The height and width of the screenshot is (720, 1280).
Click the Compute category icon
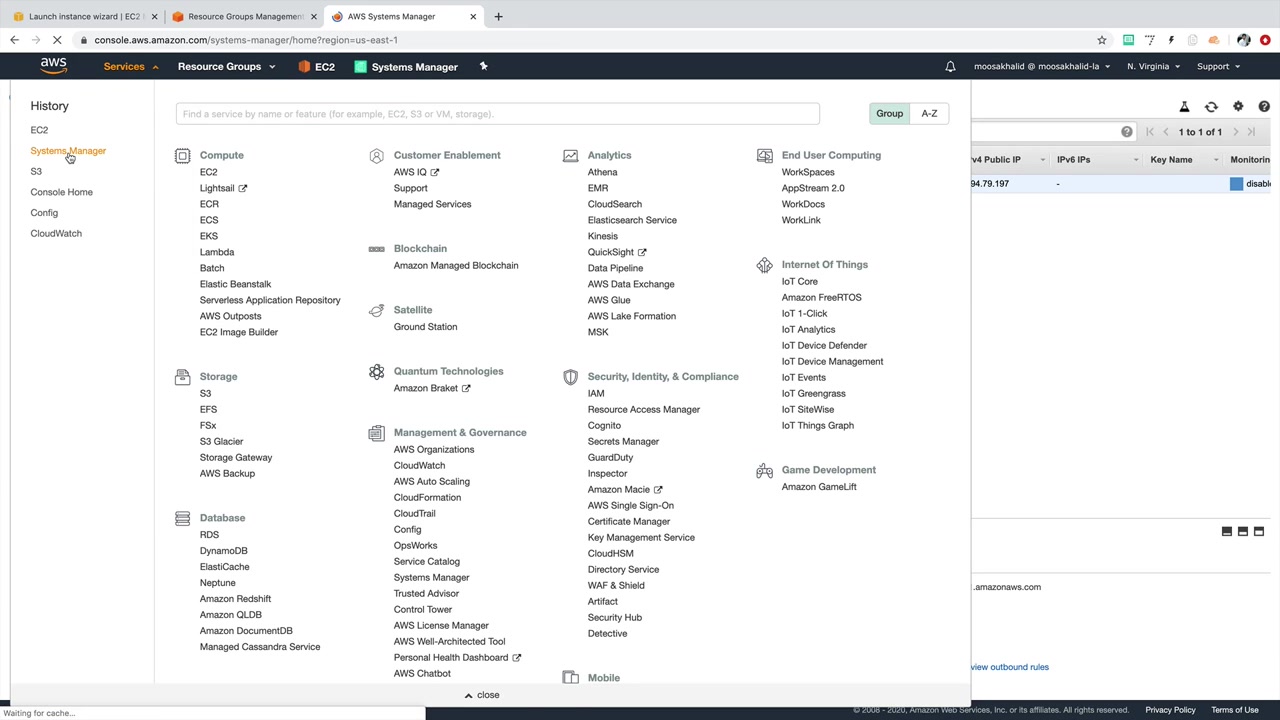(x=182, y=156)
